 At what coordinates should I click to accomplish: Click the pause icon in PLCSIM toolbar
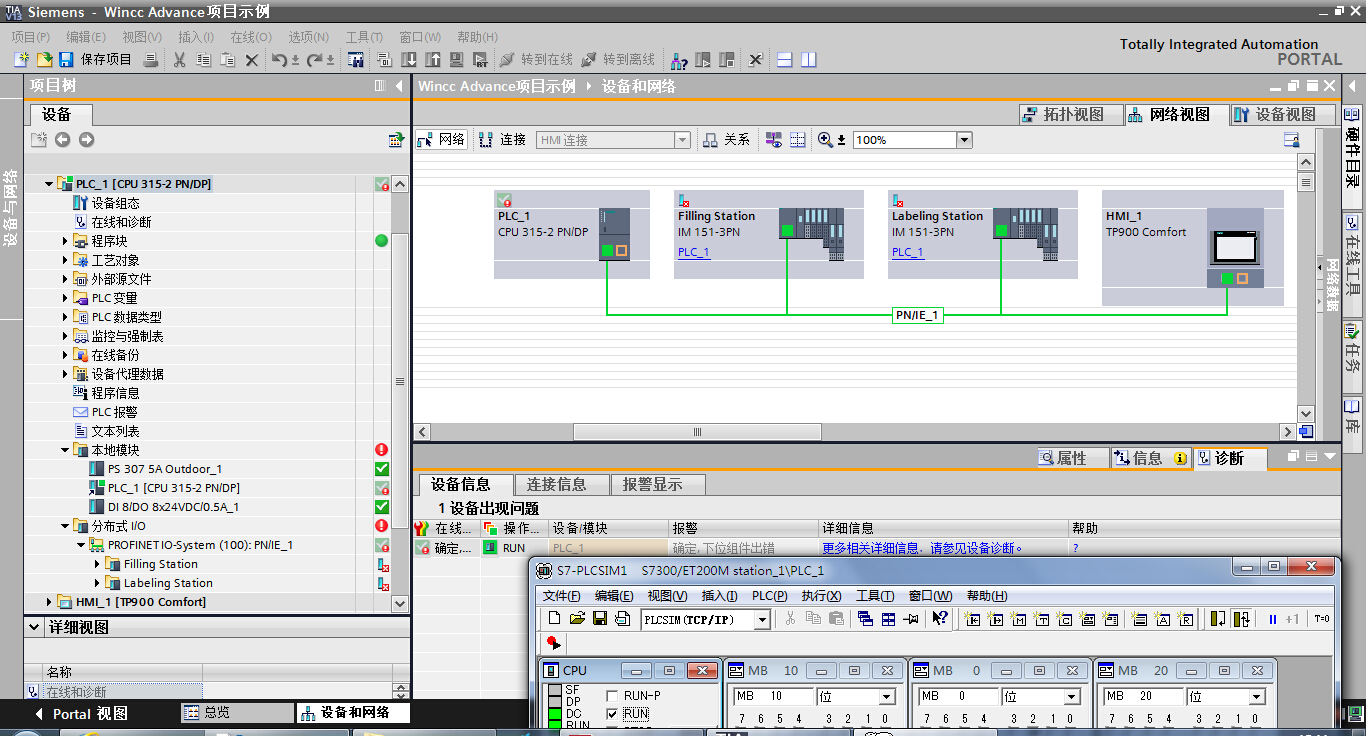coord(1273,619)
